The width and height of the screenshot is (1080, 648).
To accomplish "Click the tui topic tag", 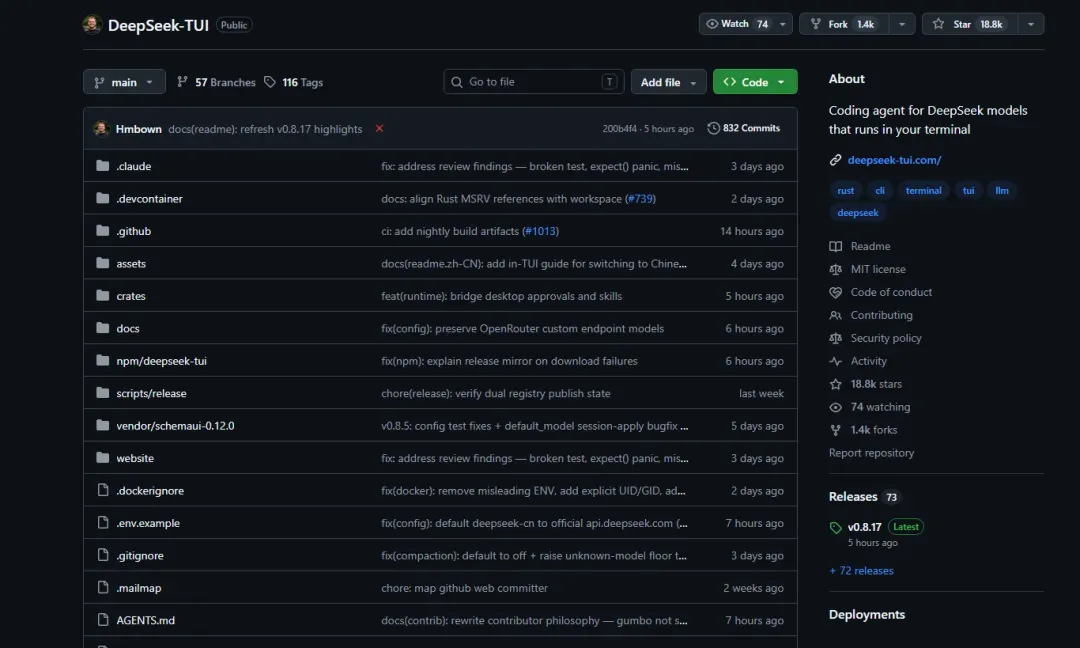I will pos(968,191).
